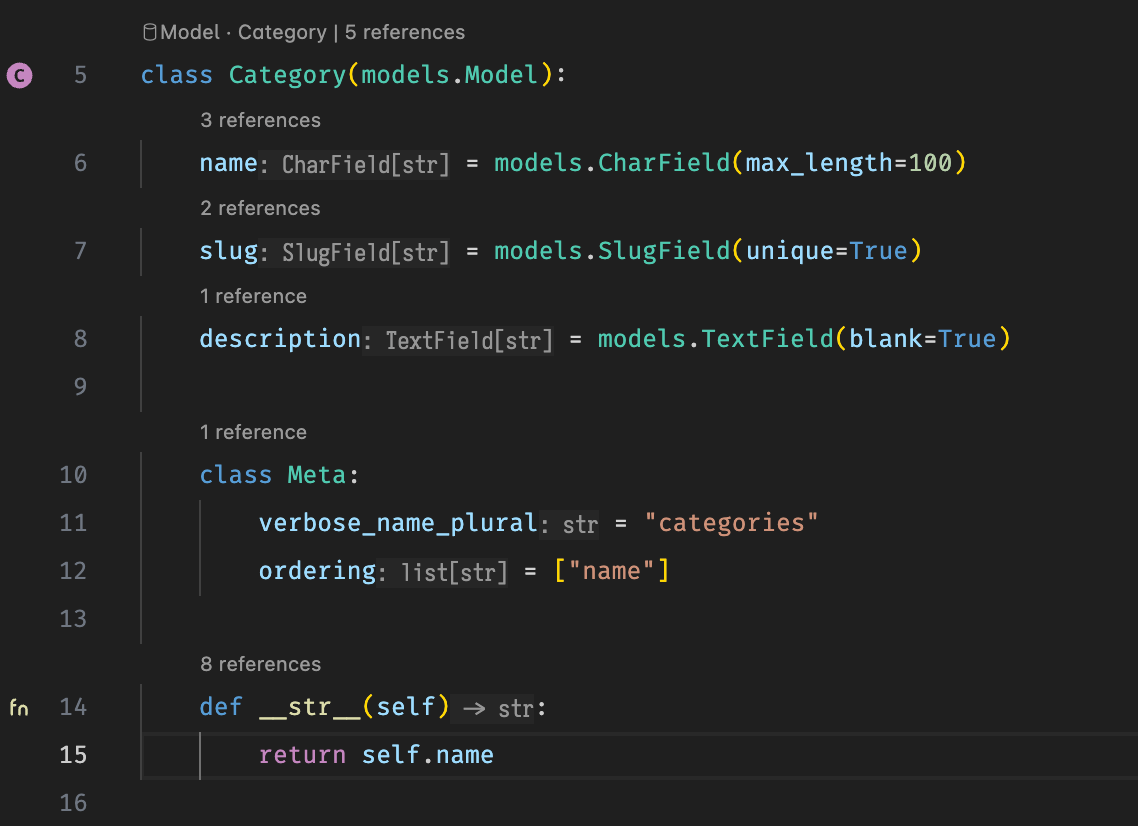Click the "return" keyword
This screenshot has width=1138, height=826.
(302, 755)
